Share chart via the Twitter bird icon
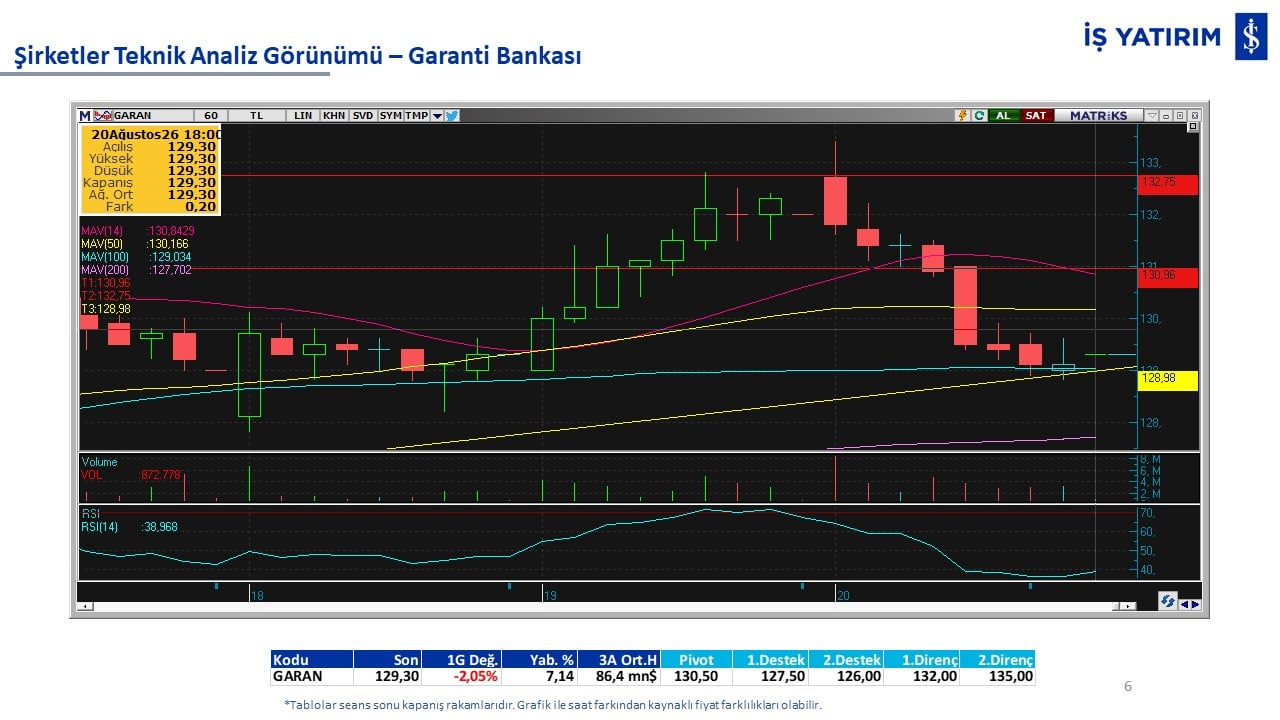Viewport: 1280px width, 720px height. pyautogui.click(x=452, y=115)
